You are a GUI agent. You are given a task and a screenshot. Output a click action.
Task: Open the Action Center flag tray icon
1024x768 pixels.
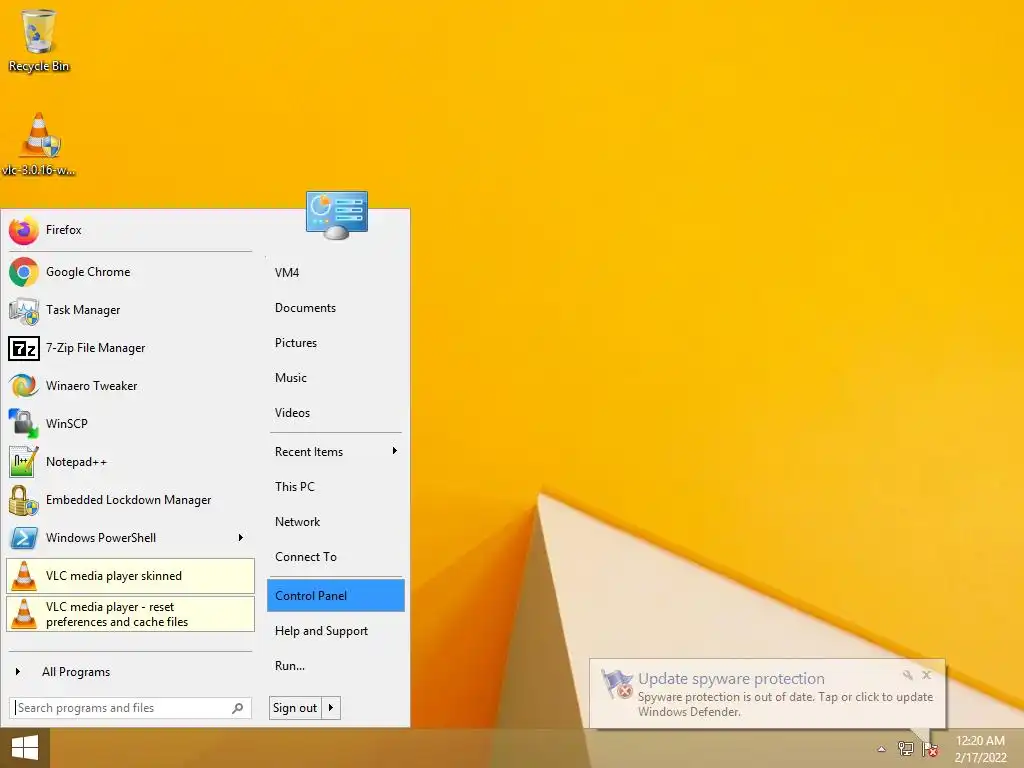(x=929, y=749)
